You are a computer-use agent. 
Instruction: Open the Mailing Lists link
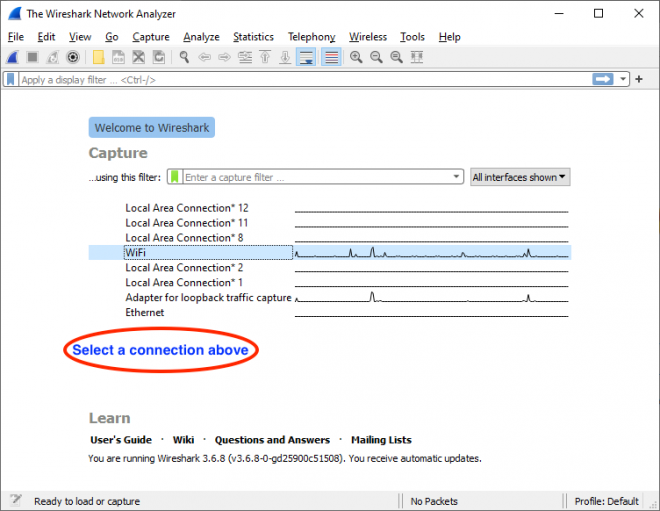point(381,440)
